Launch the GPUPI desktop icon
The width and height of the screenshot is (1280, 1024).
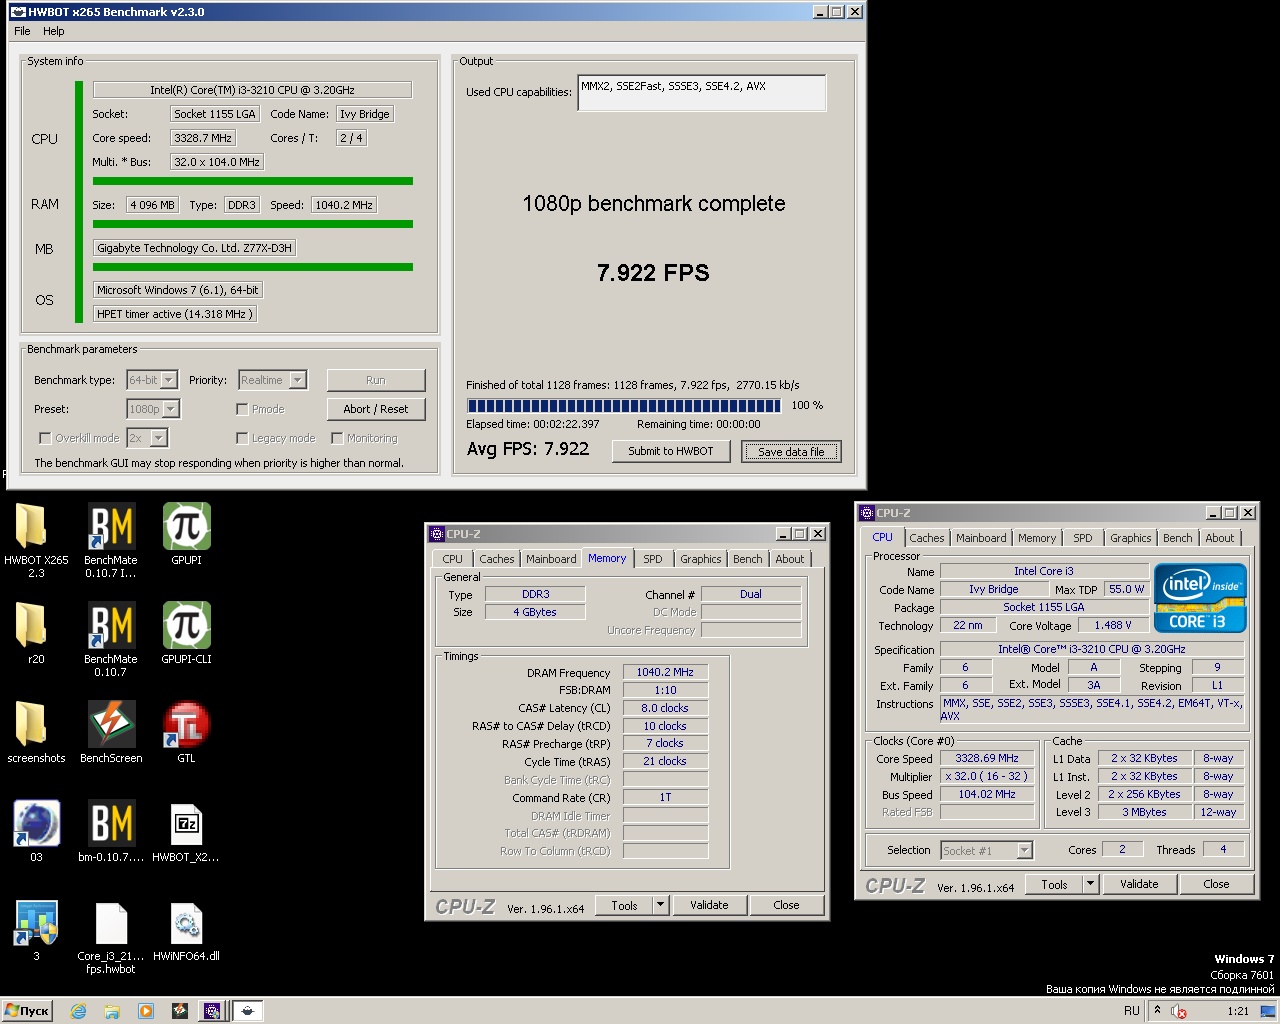tap(186, 534)
